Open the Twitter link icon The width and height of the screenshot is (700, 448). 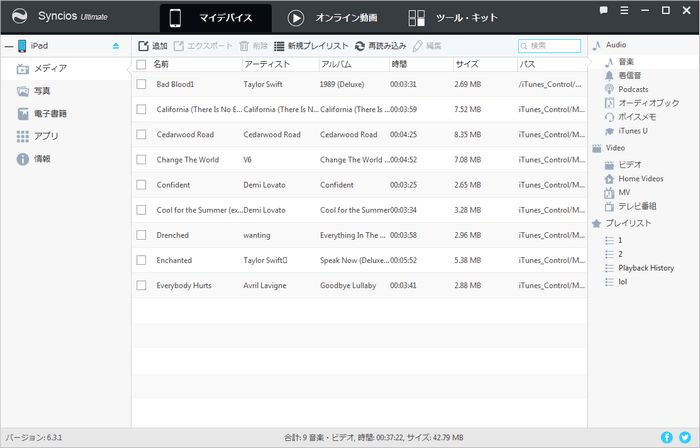[685, 437]
